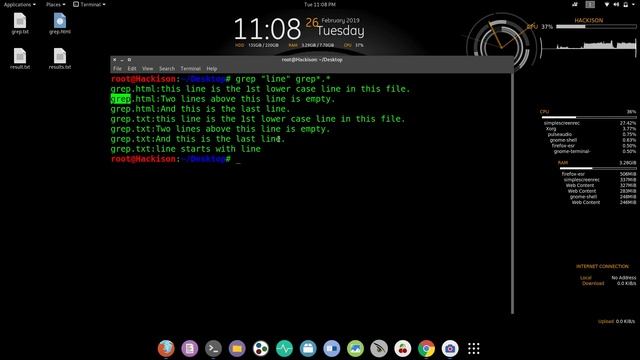Open the screenshot camera dock icon
Viewport: 640px width, 360px height.
450,349
